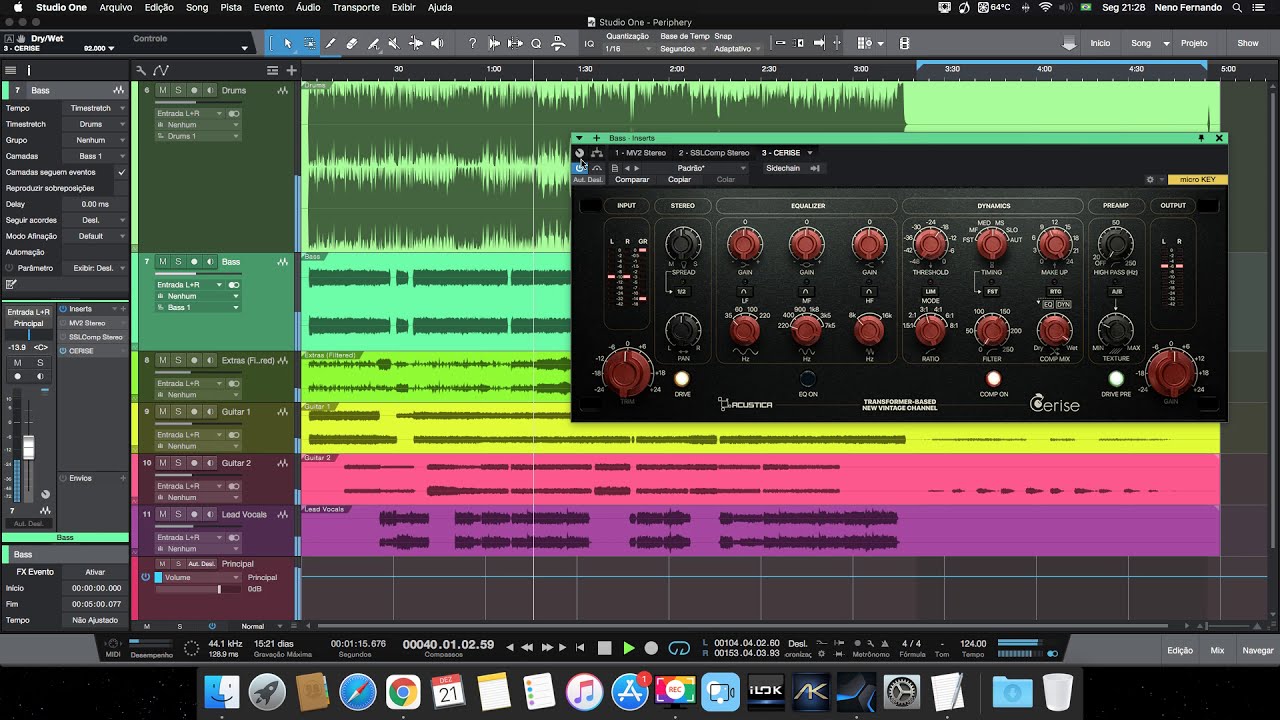Open the wrench settings icon above tracks
1280x720 pixels.
click(x=141, y=70)
